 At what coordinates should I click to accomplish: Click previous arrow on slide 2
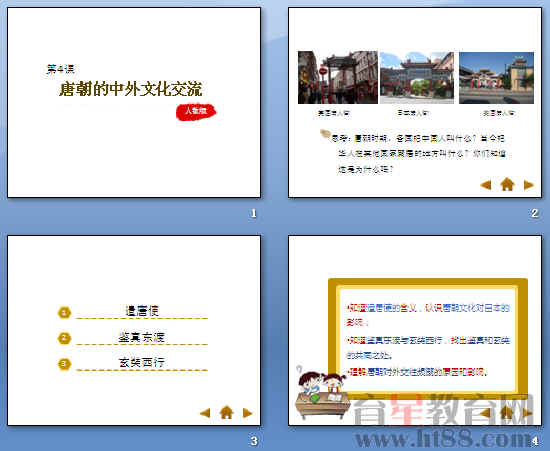point(486,185)
